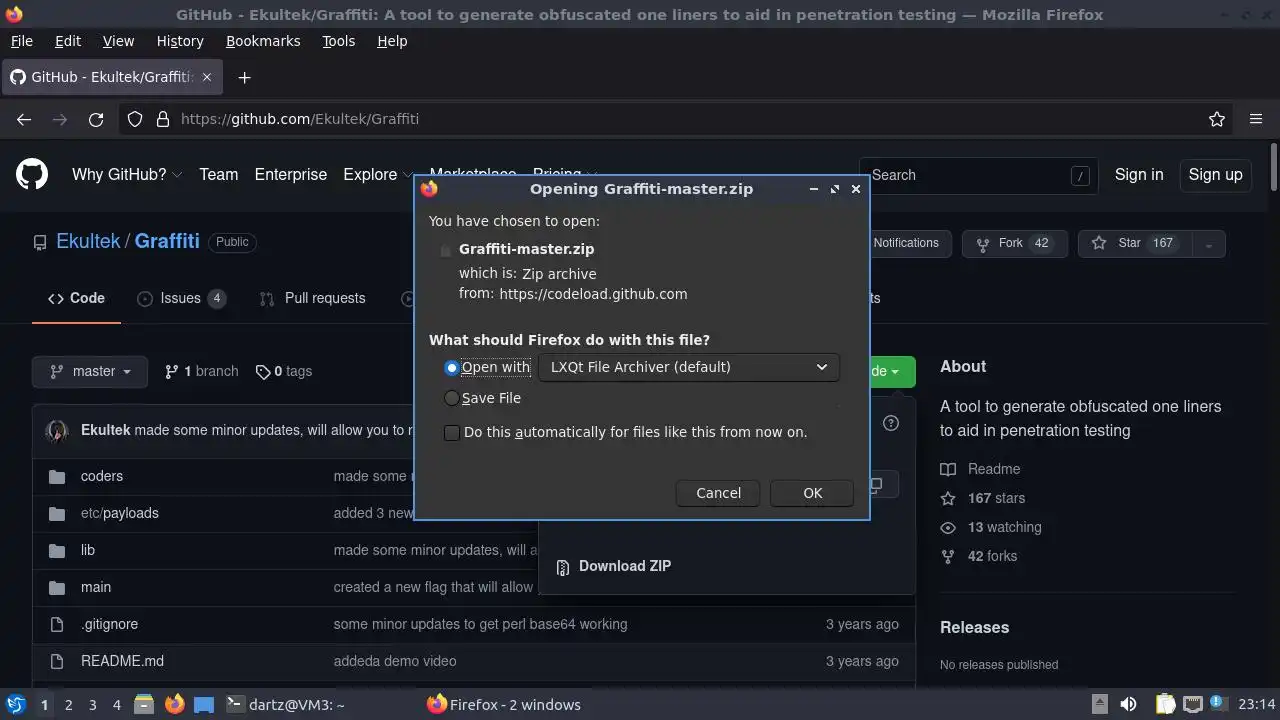Open the taskbar file manager icon

(144, 705)
